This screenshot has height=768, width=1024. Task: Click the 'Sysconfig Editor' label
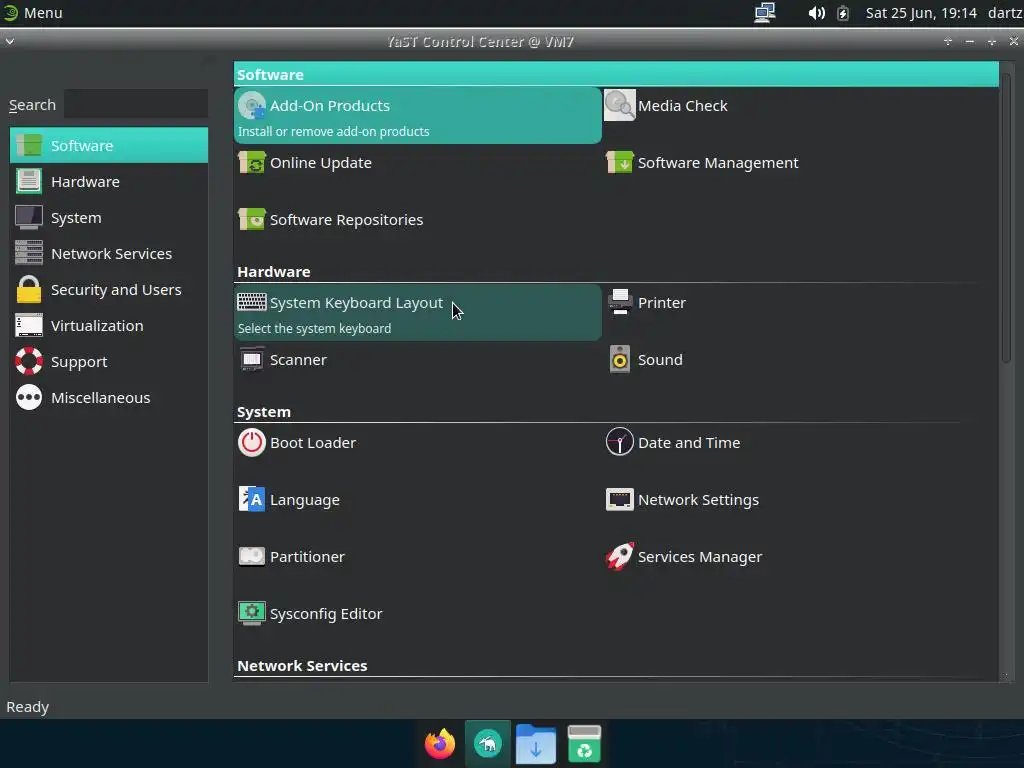point(326,614)
